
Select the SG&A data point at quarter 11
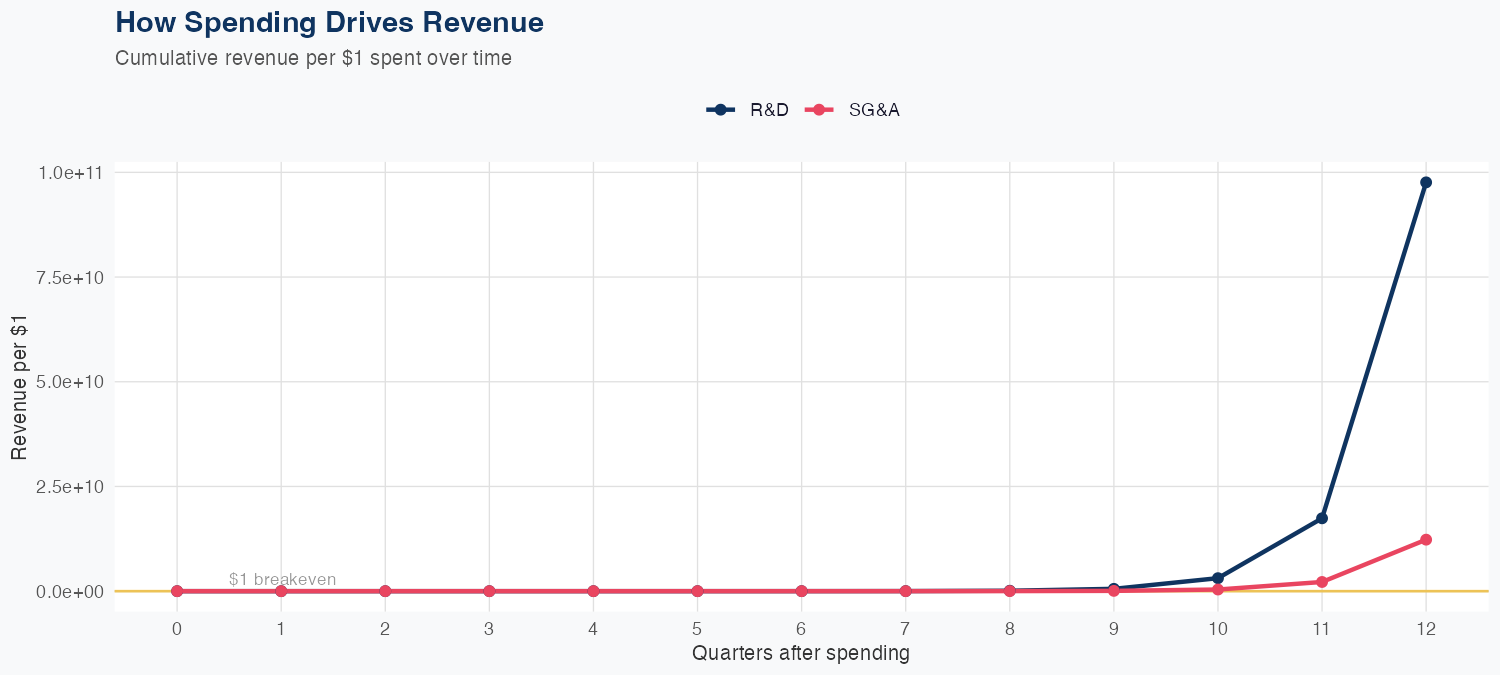click(1322, 582)
